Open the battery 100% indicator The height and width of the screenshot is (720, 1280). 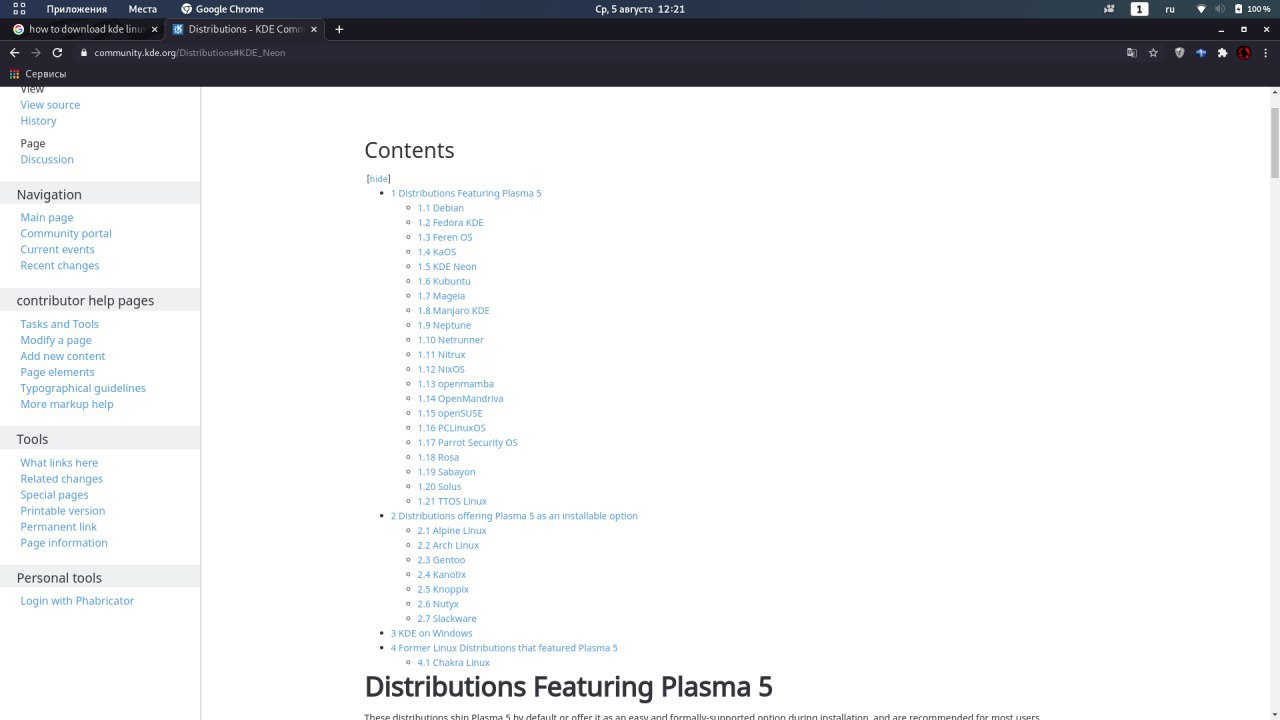click(1253, 9)
